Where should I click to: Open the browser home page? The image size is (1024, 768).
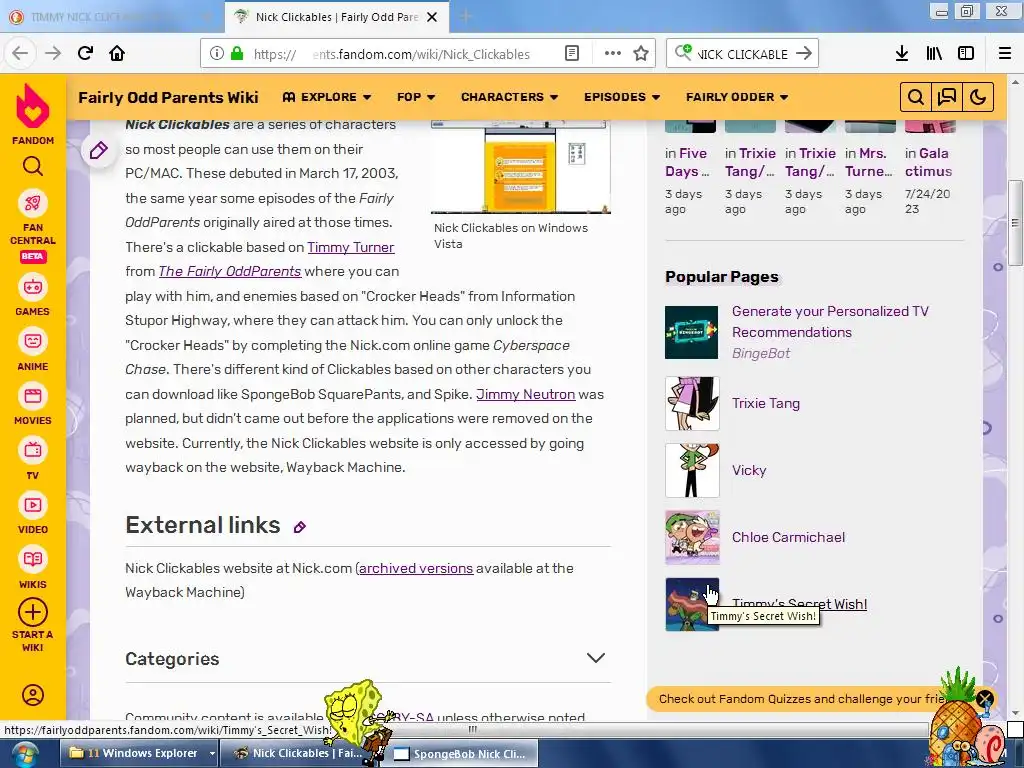117,53
